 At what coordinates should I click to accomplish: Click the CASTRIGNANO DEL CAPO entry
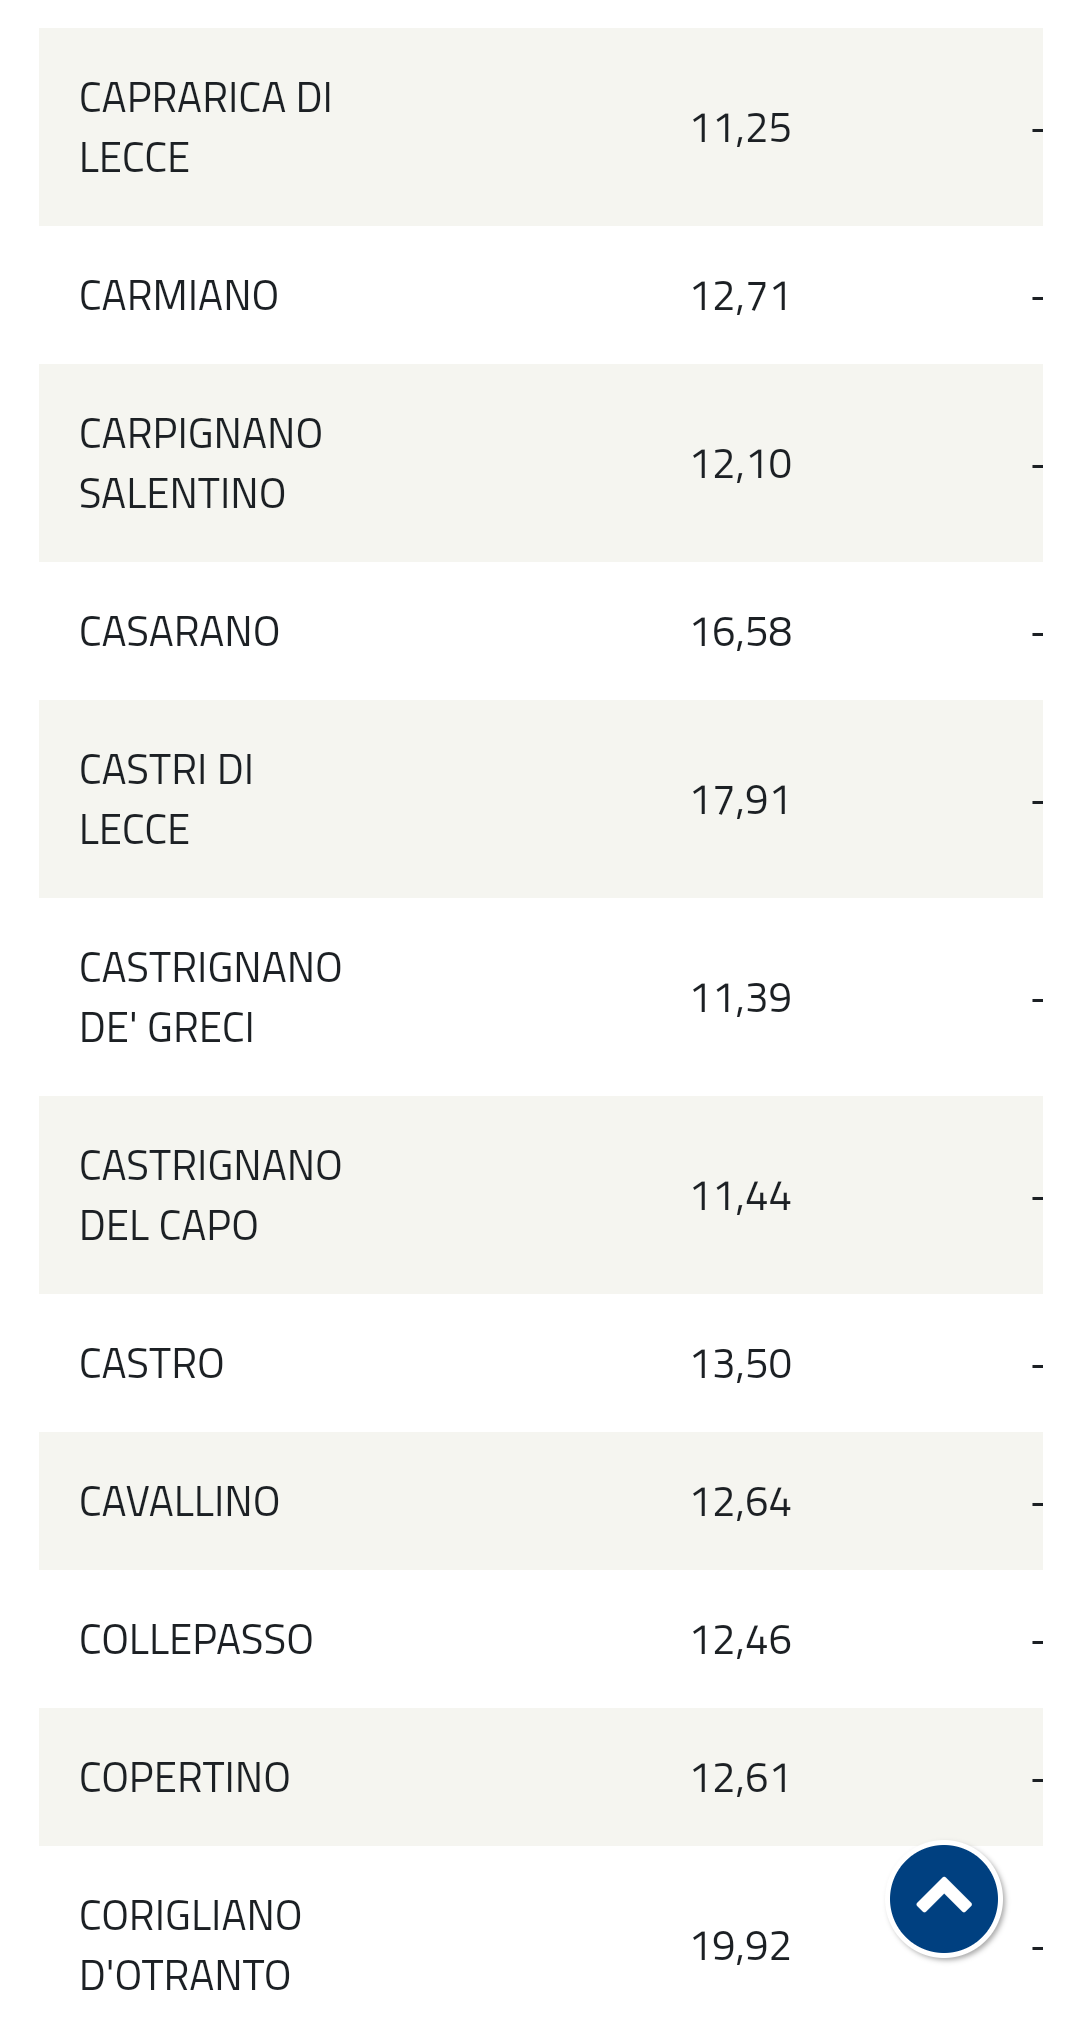tap(210, 1195)
